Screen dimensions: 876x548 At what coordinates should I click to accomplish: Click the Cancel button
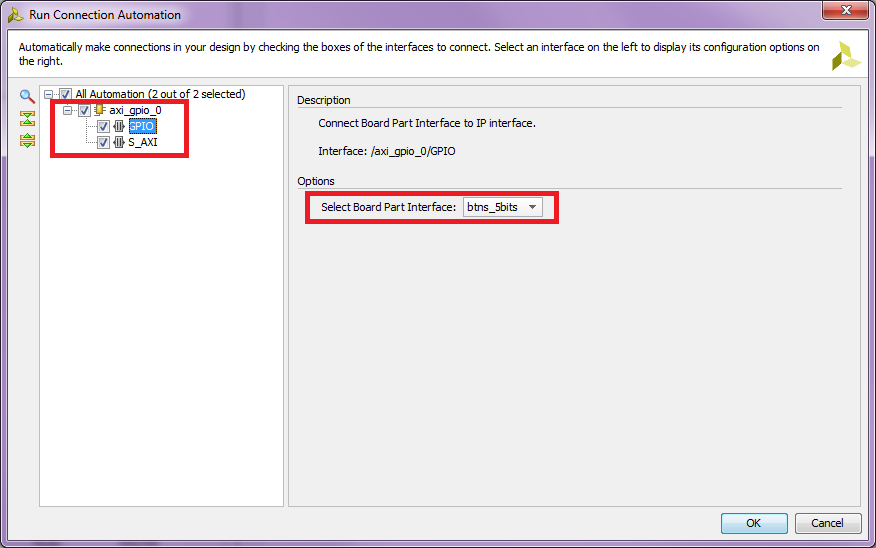(x=827, y=523)
